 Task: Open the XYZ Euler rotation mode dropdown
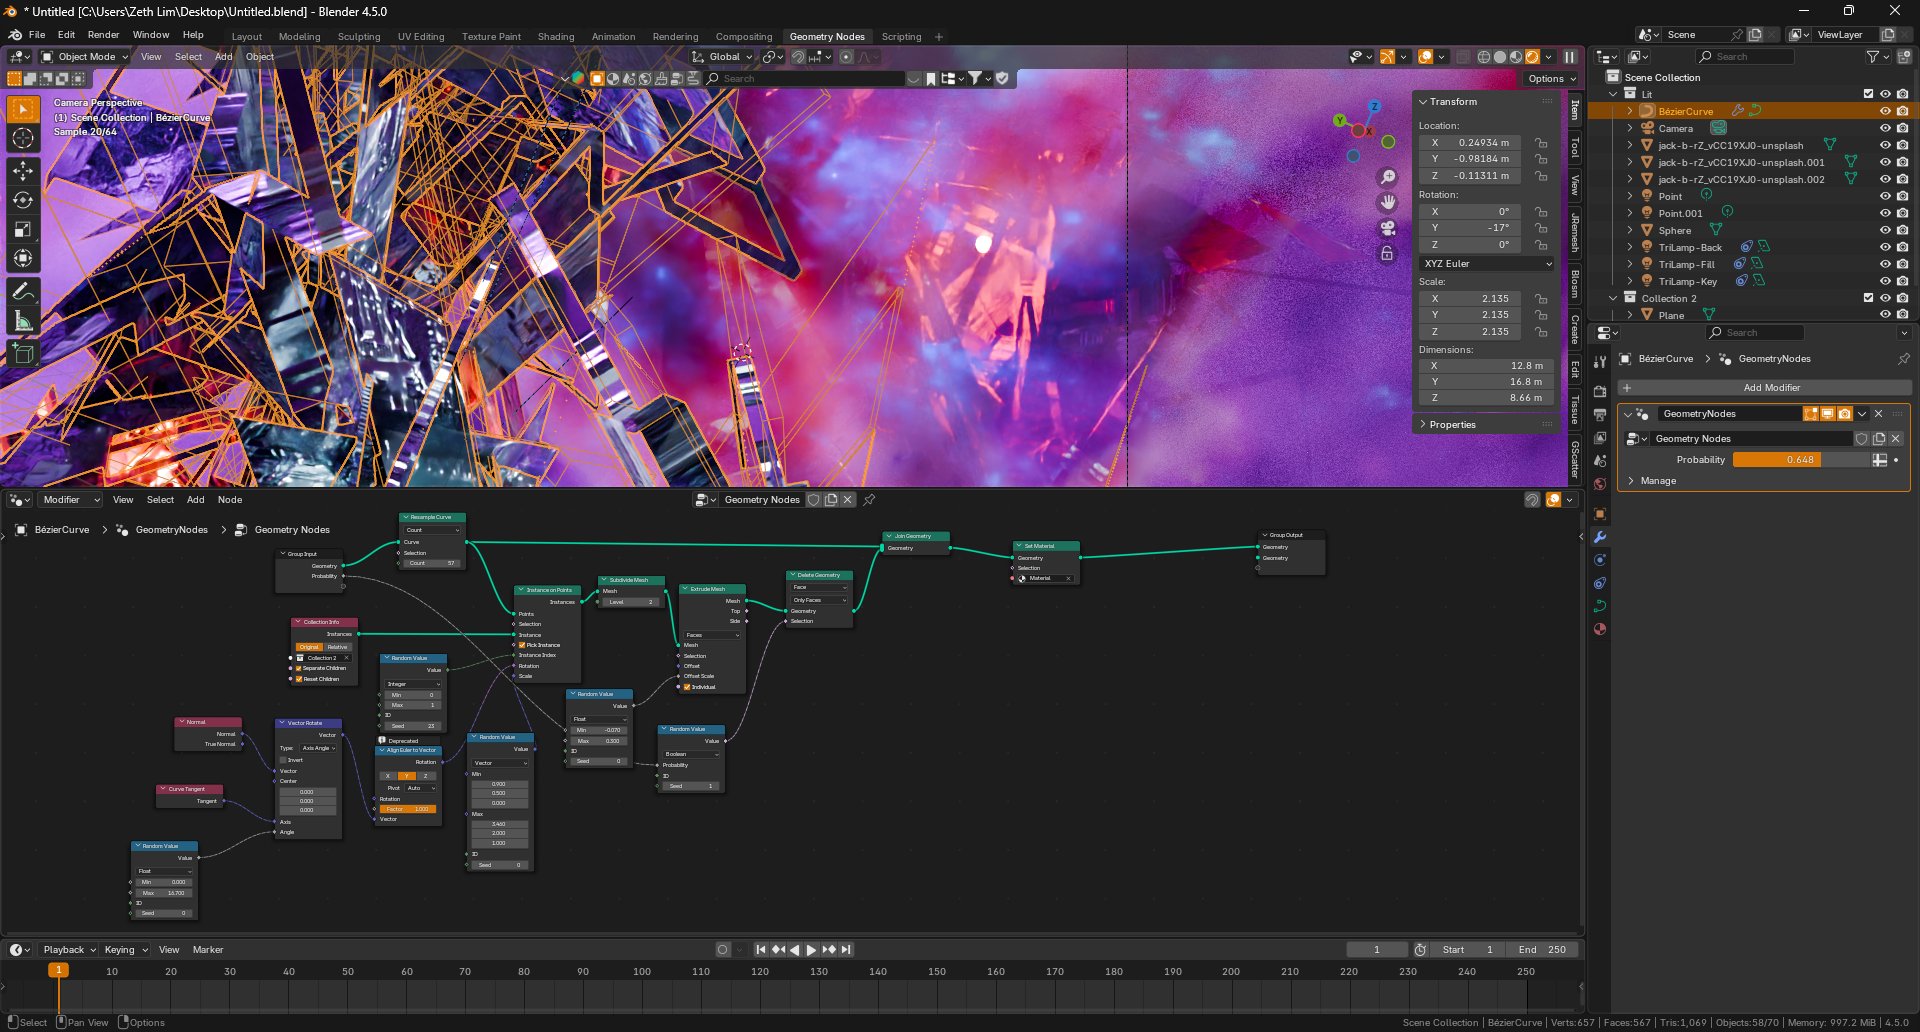(1487, 264)
